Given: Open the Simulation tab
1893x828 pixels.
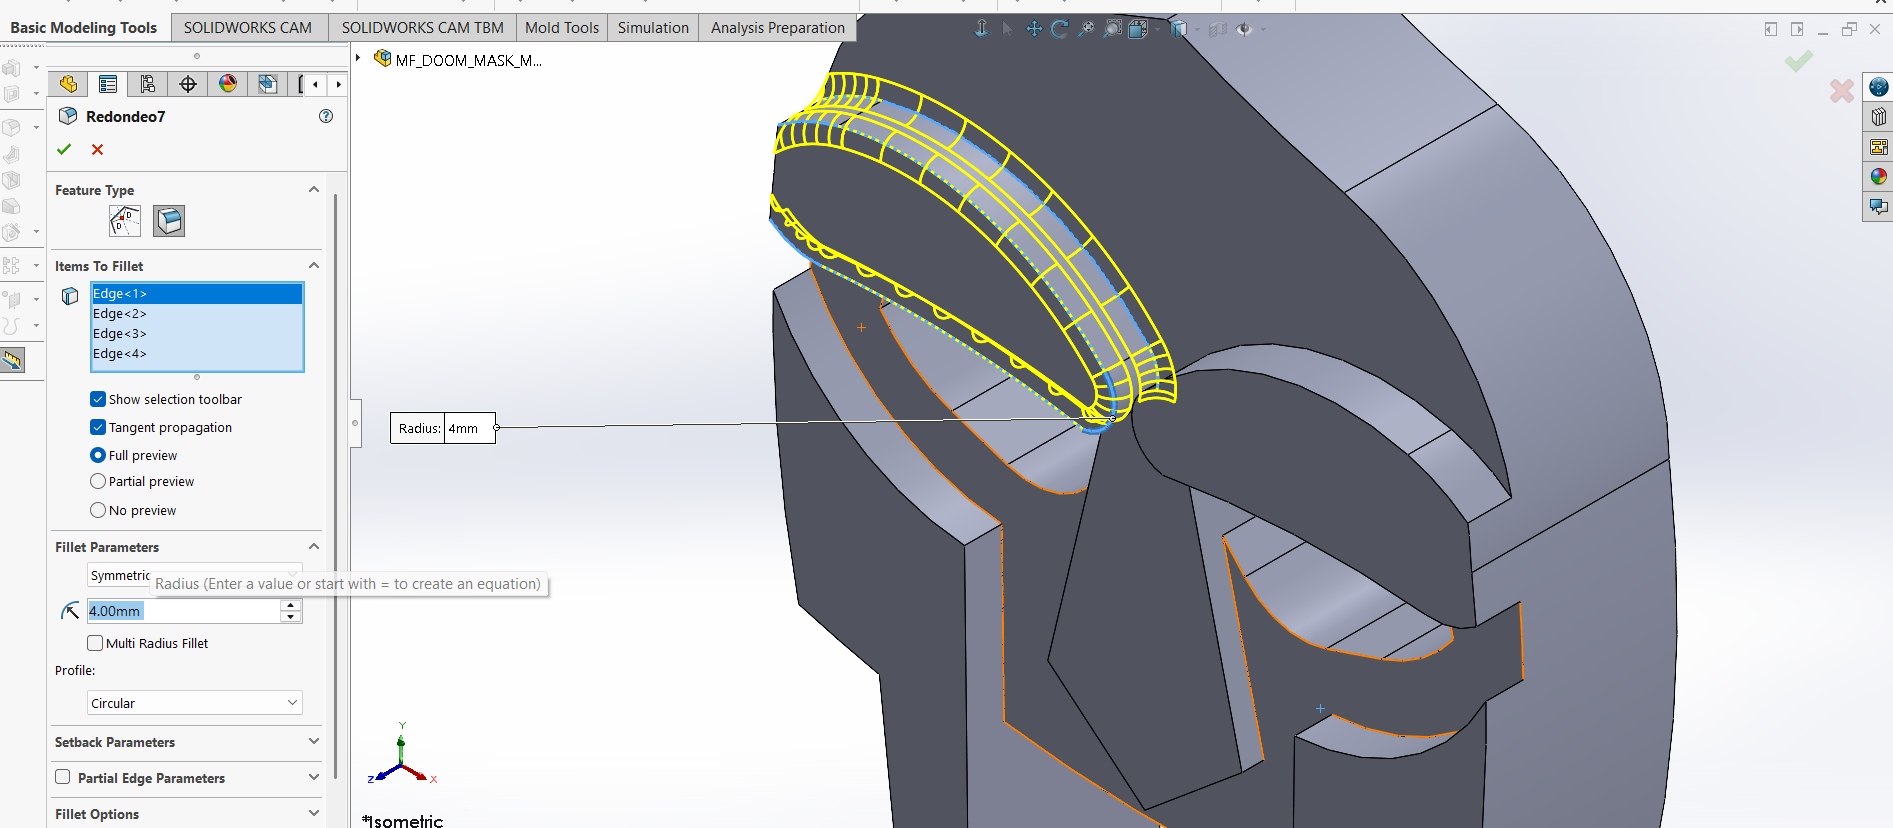Looking at the screenshot, I should [x=653, y=28].
